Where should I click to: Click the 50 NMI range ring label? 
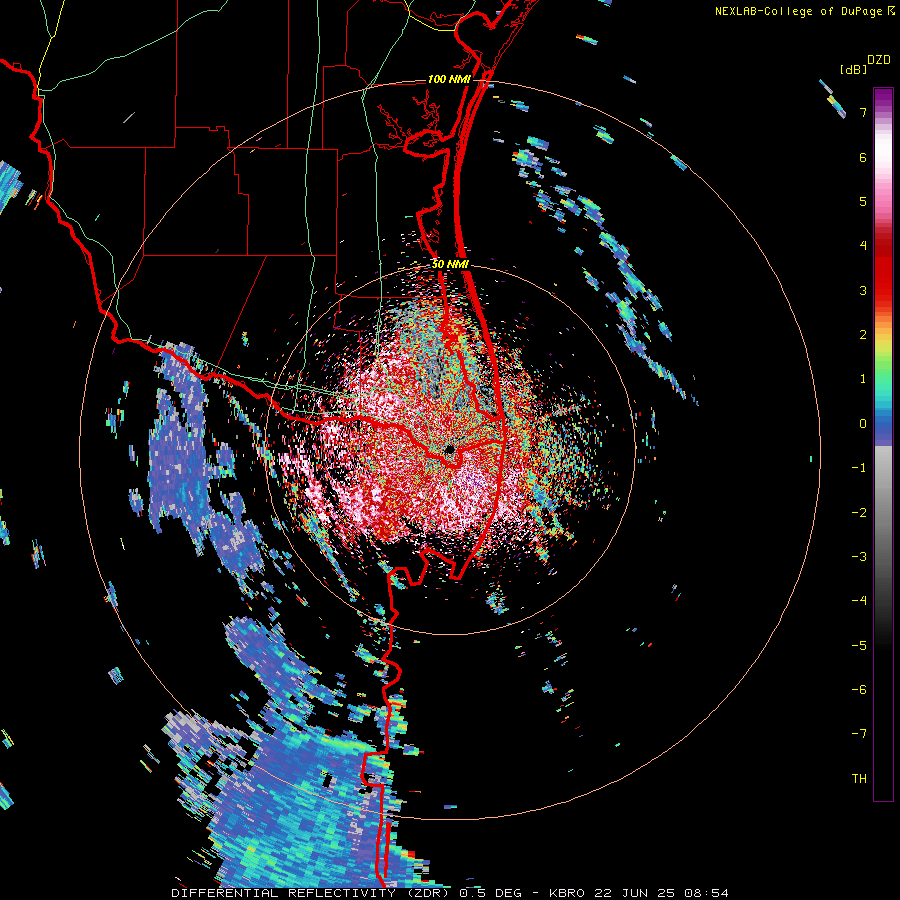[x=451, y=264]
